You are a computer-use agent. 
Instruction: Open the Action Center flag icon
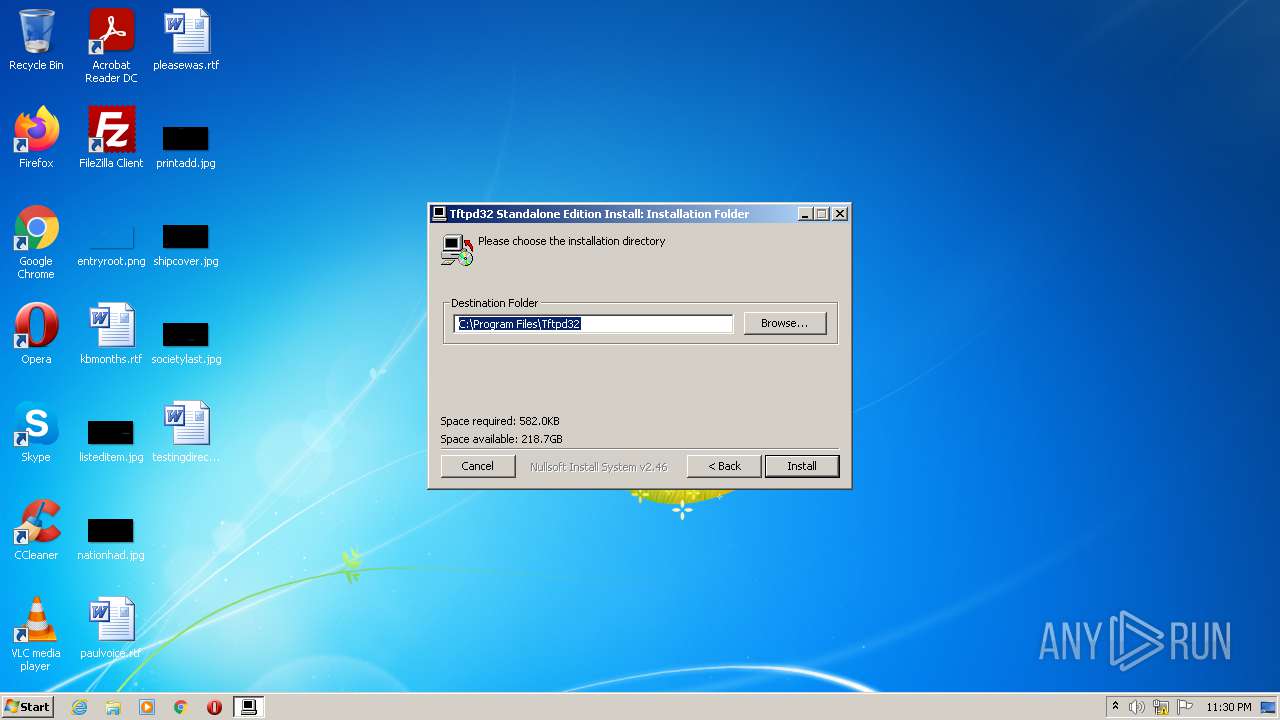click(x=1184, y=707)
